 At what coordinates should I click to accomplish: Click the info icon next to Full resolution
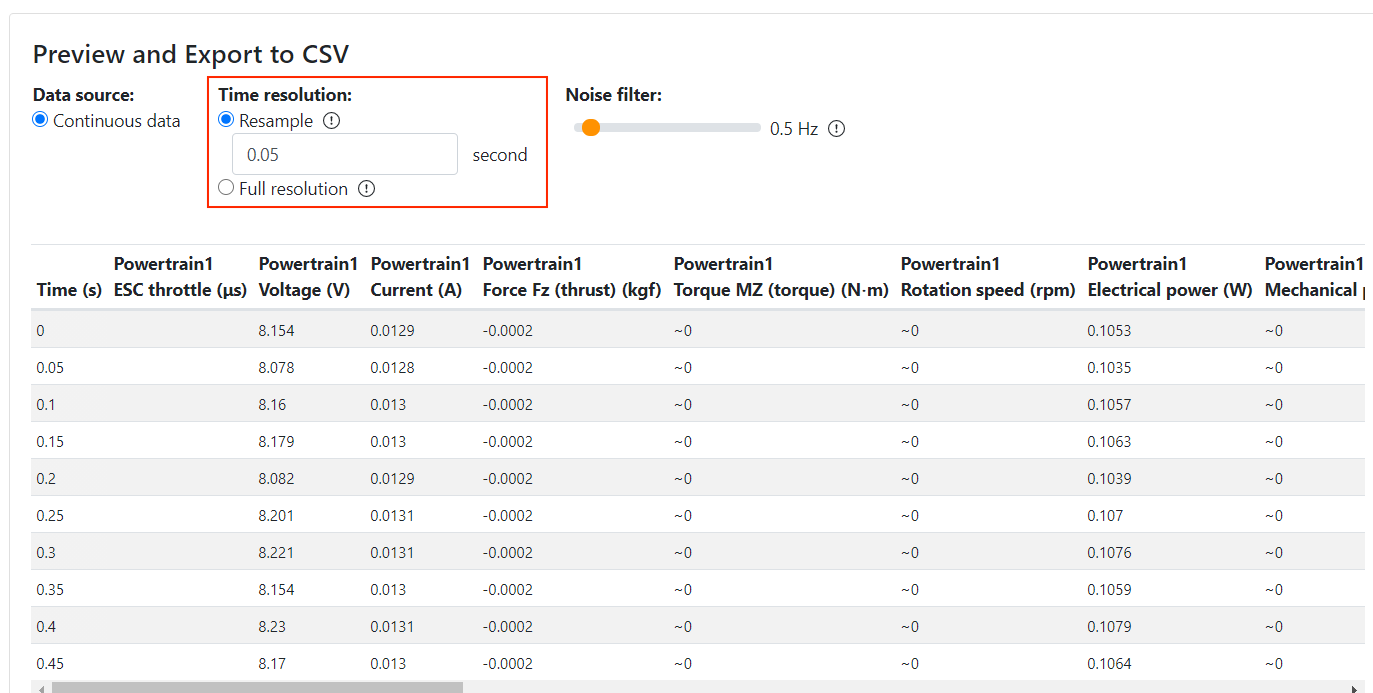pos(366,188)
